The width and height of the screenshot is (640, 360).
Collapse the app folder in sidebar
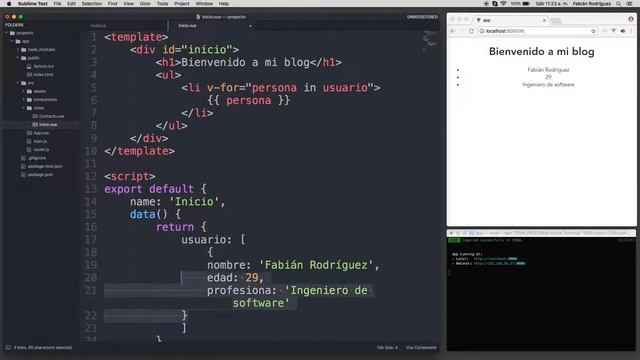click(13, 41)
